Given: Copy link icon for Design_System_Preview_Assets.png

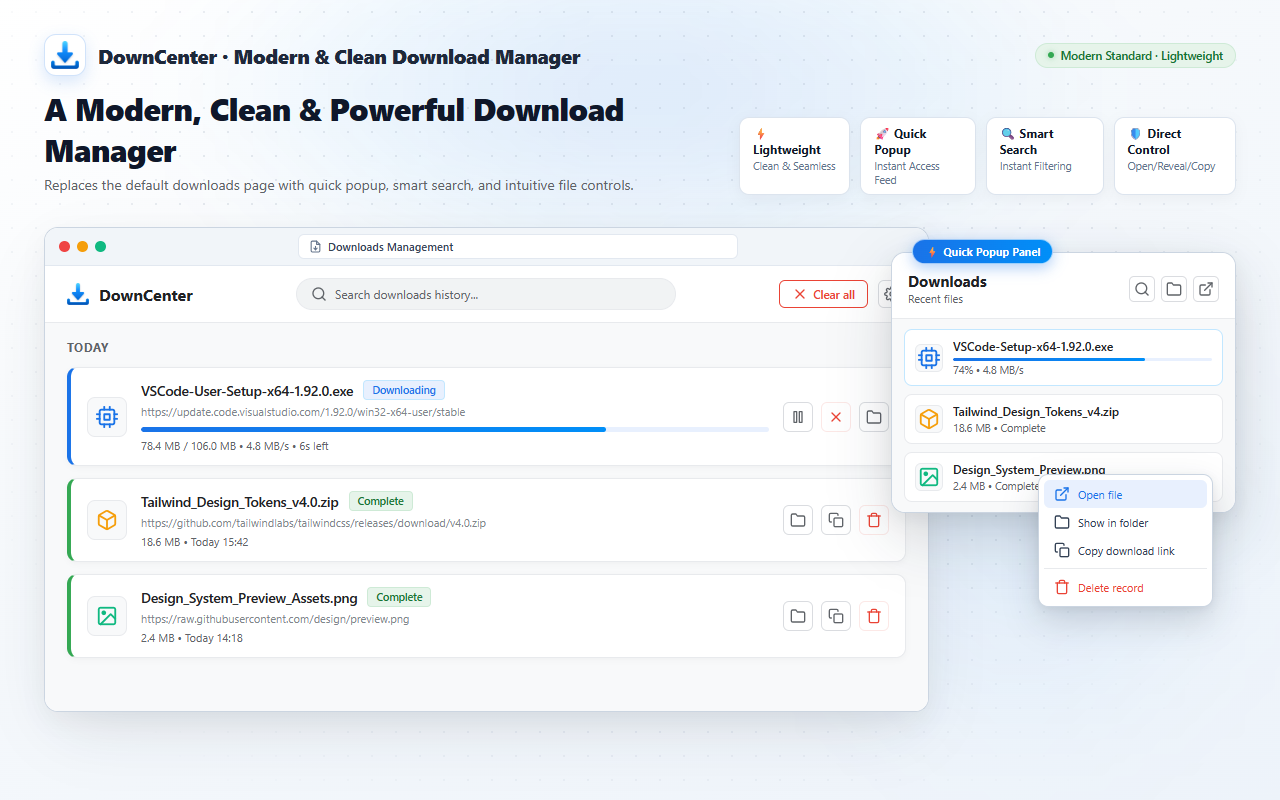Looking at the screenshot, I should [x=836, y=616].
